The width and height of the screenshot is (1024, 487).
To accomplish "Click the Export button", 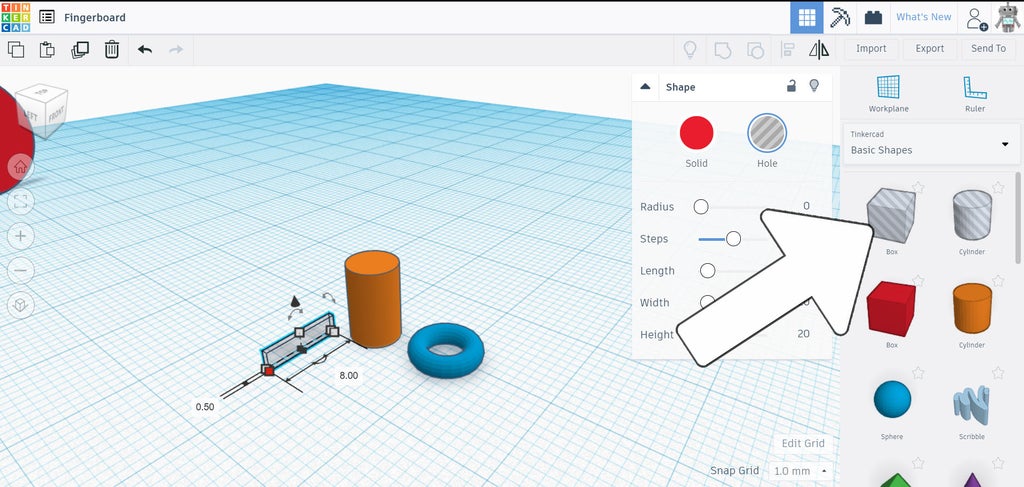I will pyautogui.click(x=929, y=49).
